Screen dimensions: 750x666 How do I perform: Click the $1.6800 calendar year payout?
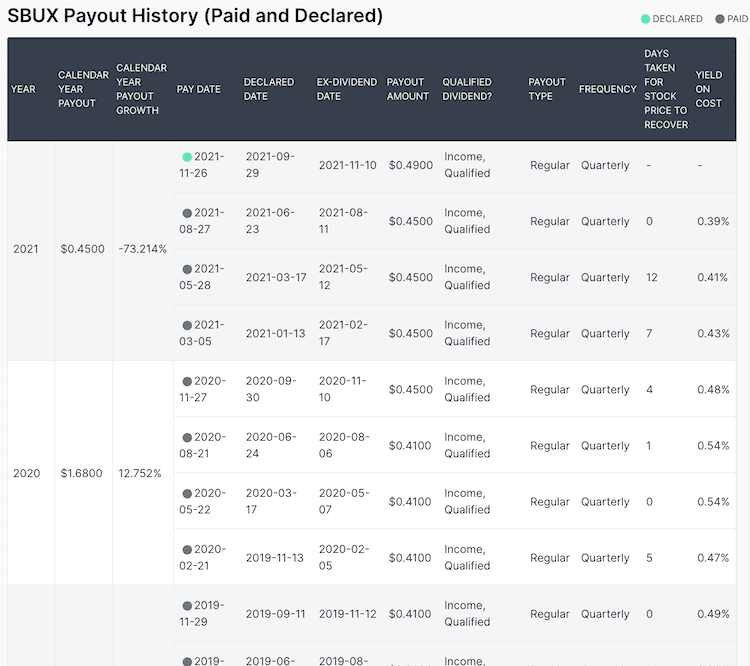tap(81, 474)
